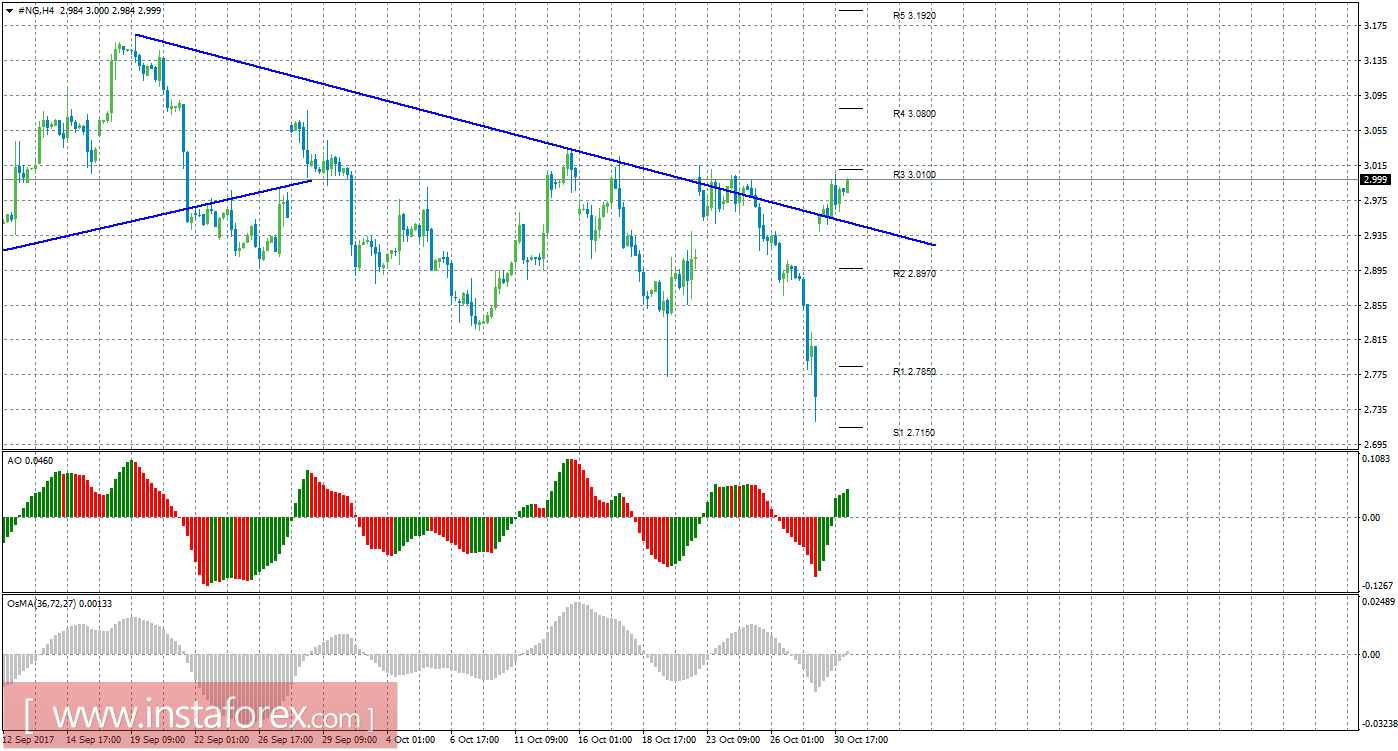Click OsMA scale value 0.02489
Screen dimensions: 1398x751
point(1379,602)
